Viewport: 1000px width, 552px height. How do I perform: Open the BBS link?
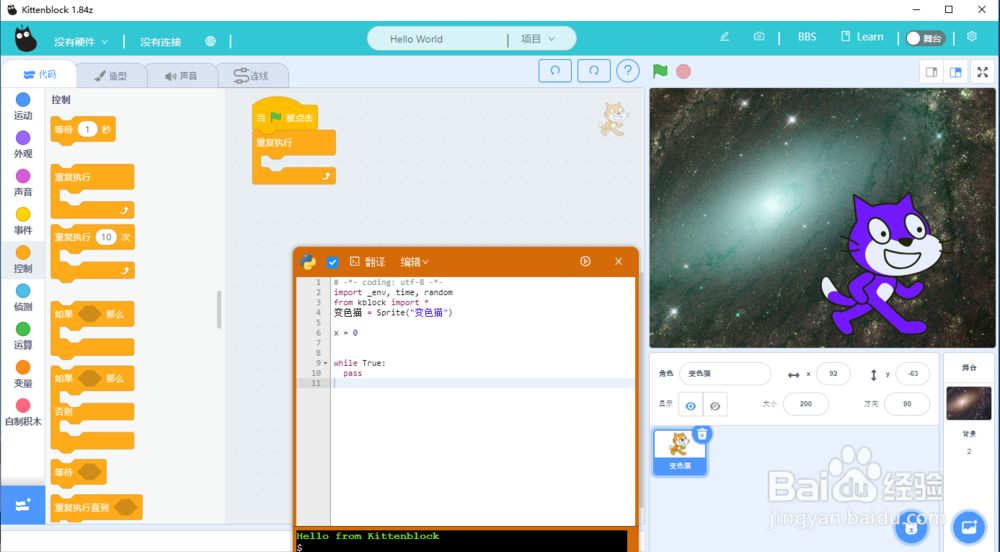807,37
